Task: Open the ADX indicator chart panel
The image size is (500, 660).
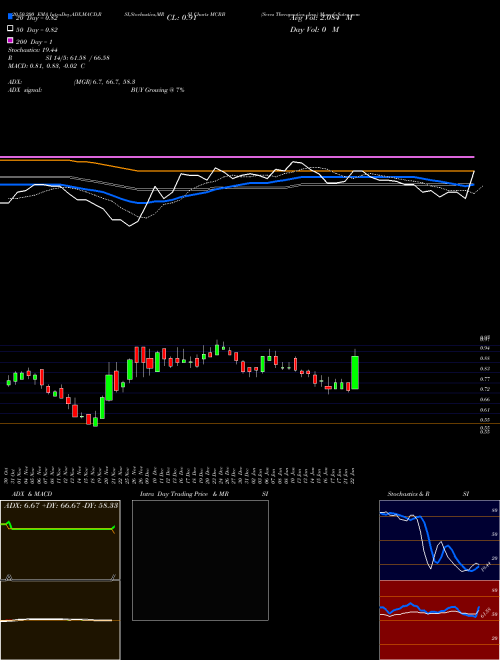Action: coord(60,540)
